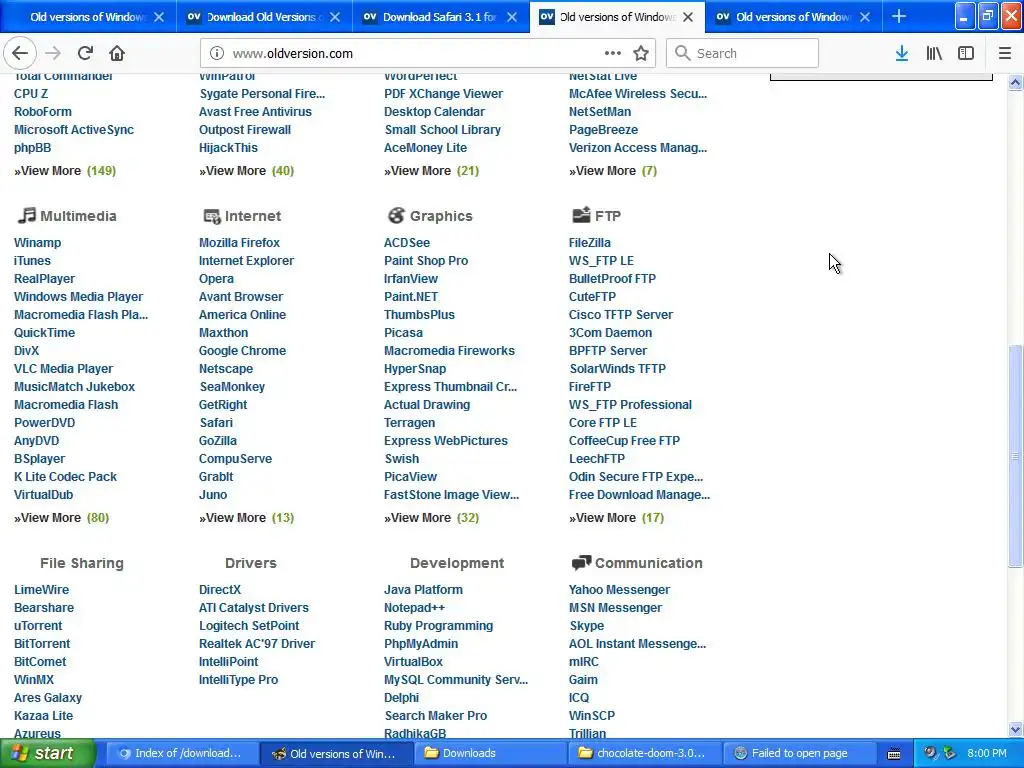
Task: Reload the current page
Action: tap(85, 54)
